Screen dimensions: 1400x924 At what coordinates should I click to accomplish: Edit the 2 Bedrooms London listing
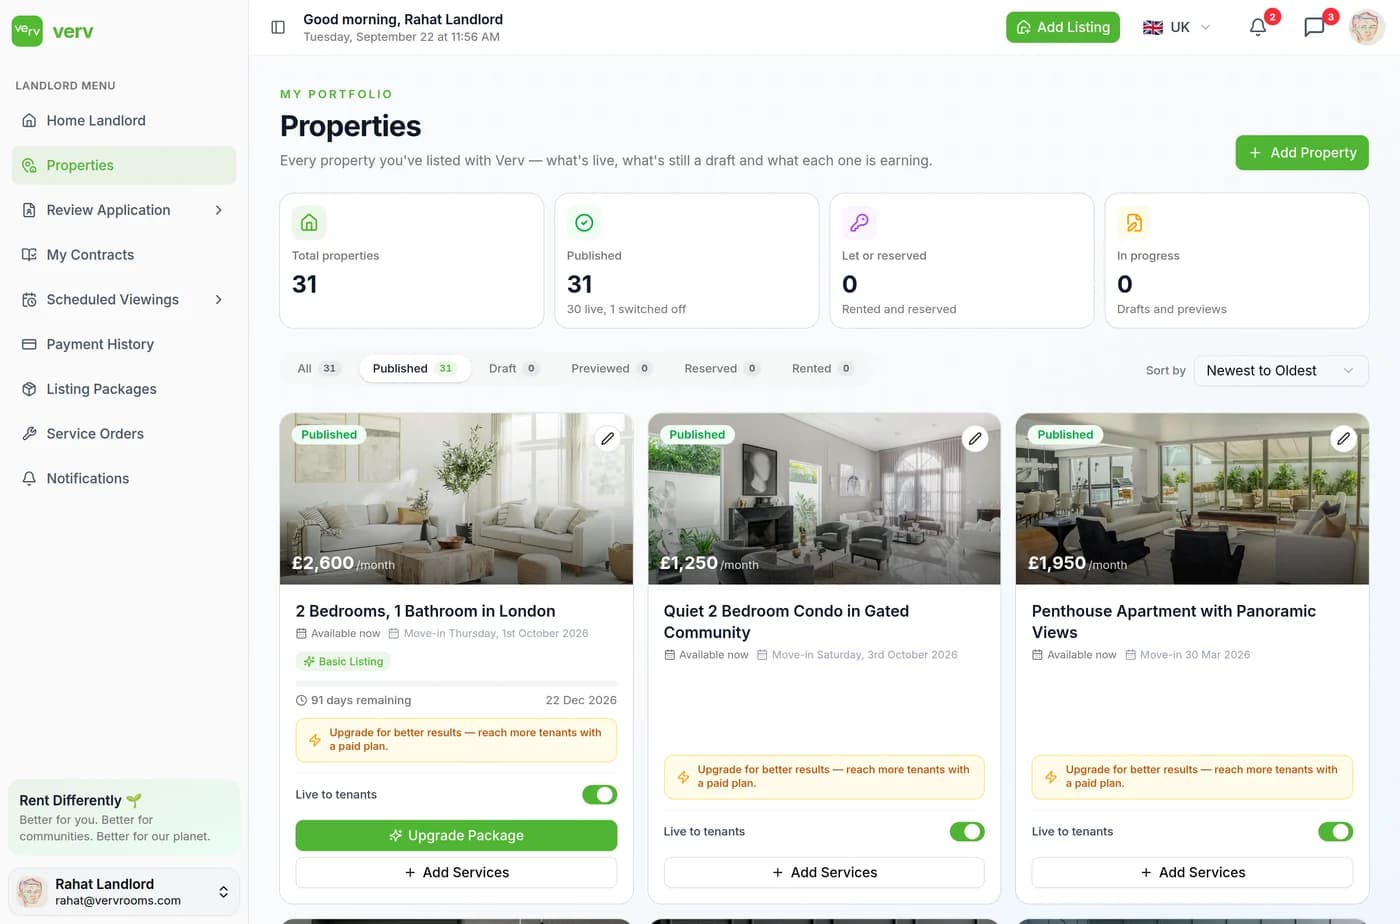point(607,438)
